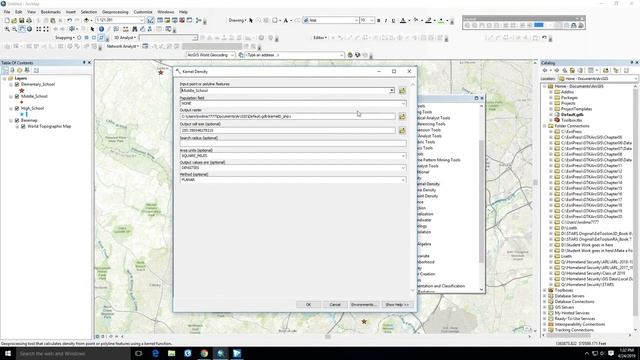Click Cancel in Kernel Density dialog
This screenshot has width=640, height=360.
click(x=335, y=305)
